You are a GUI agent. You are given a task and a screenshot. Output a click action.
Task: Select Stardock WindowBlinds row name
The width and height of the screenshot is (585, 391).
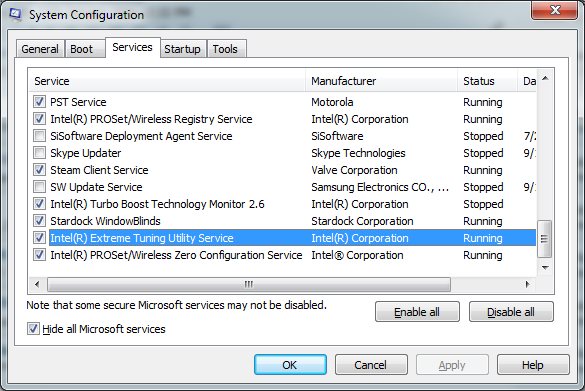pos(105,221)
